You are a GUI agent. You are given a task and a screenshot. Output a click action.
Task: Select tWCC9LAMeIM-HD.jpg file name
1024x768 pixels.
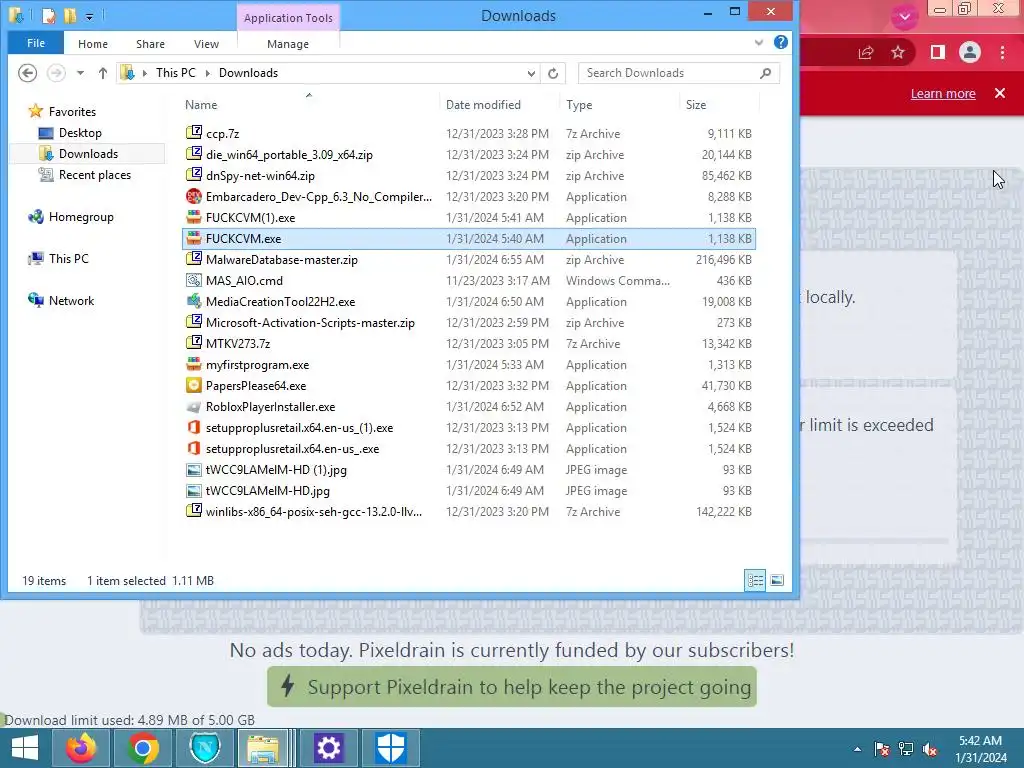click(x=268, y=490)
